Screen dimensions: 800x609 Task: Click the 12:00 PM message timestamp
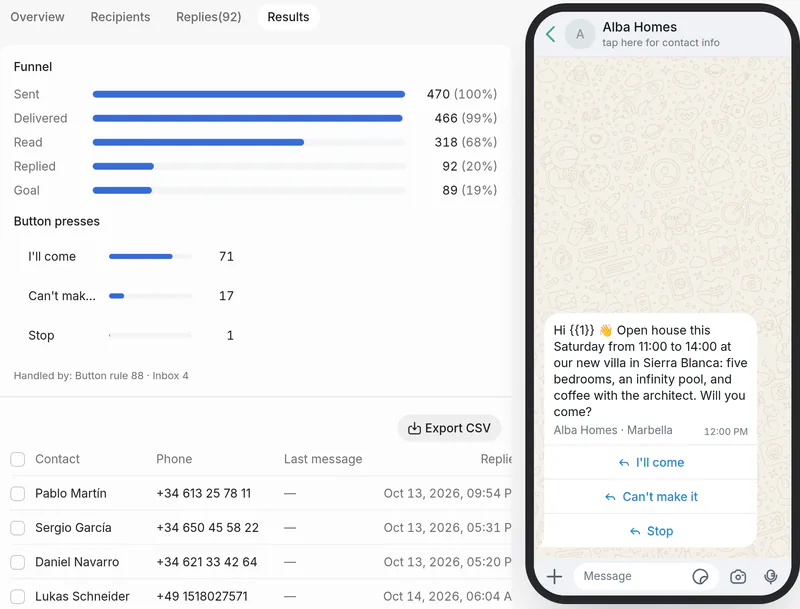726,432
